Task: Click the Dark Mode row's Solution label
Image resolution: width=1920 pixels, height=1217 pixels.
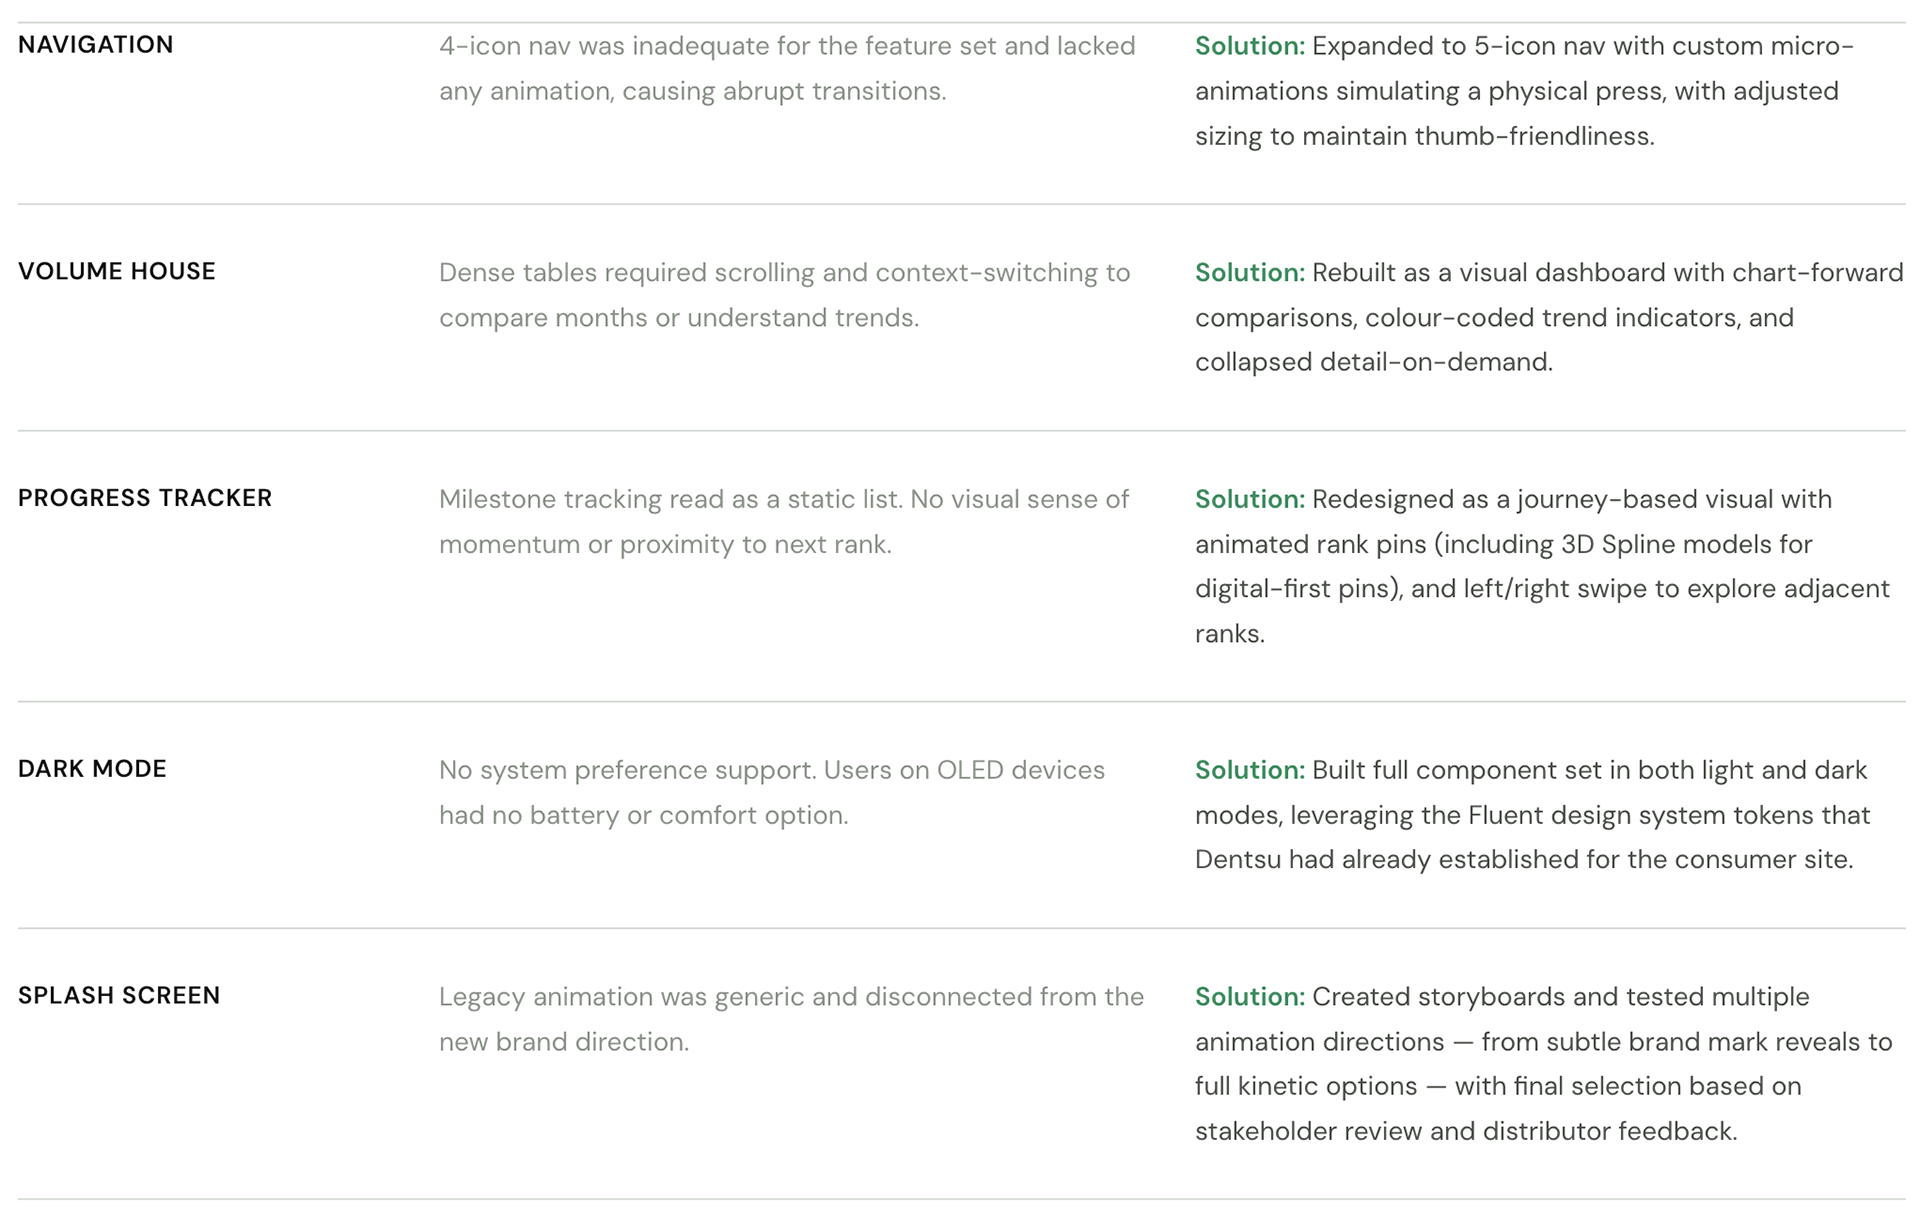Action: pyautogui.click(x=1249, y=770)
